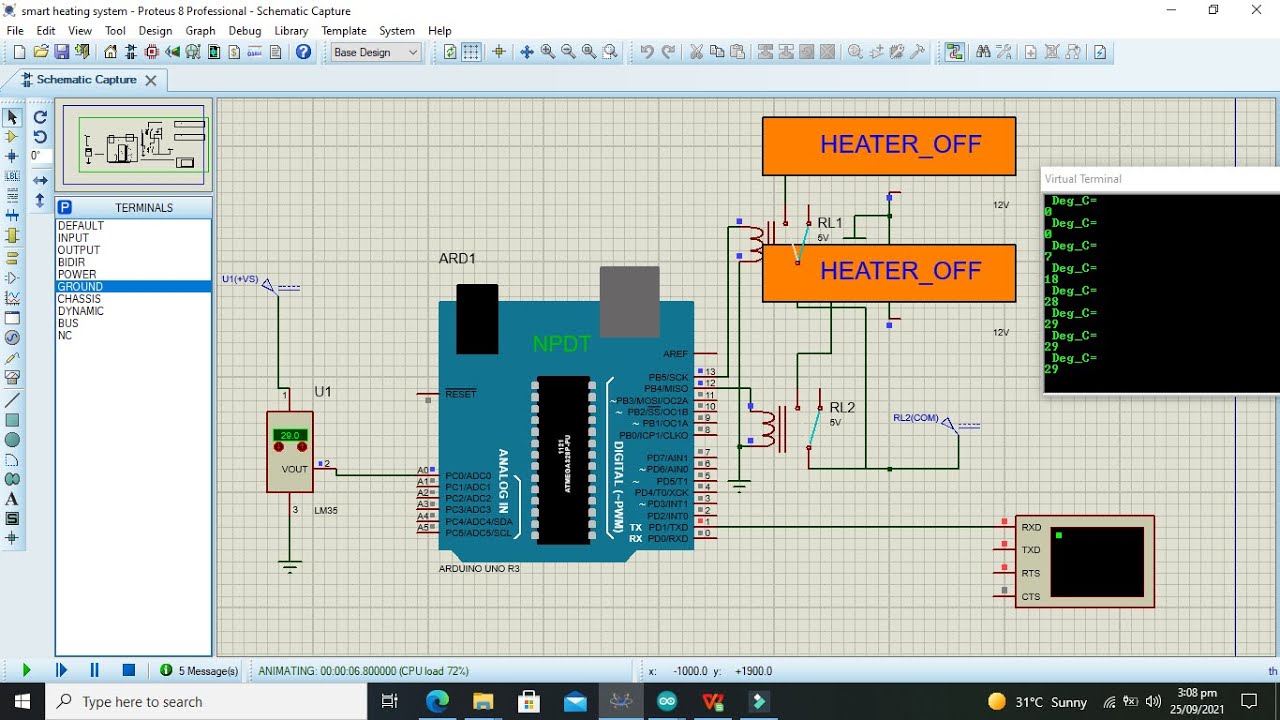Open the Base Design variant dropdown

(376, 52)
